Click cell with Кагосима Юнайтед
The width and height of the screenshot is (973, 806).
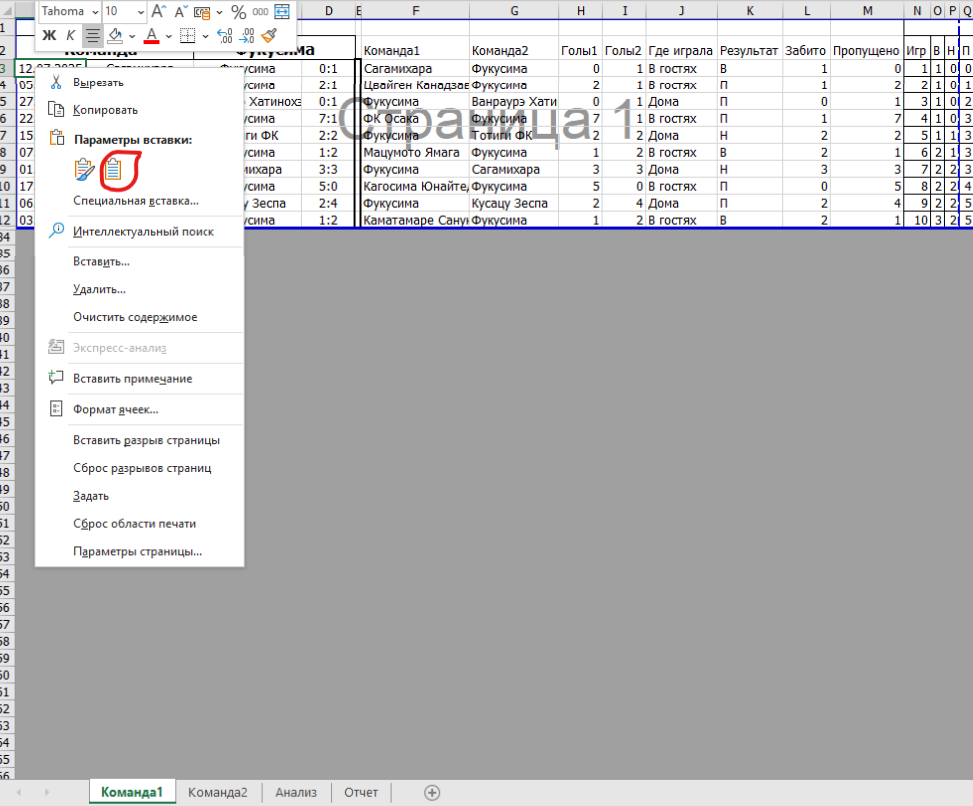pyautogui.click(x=415, y=186)
